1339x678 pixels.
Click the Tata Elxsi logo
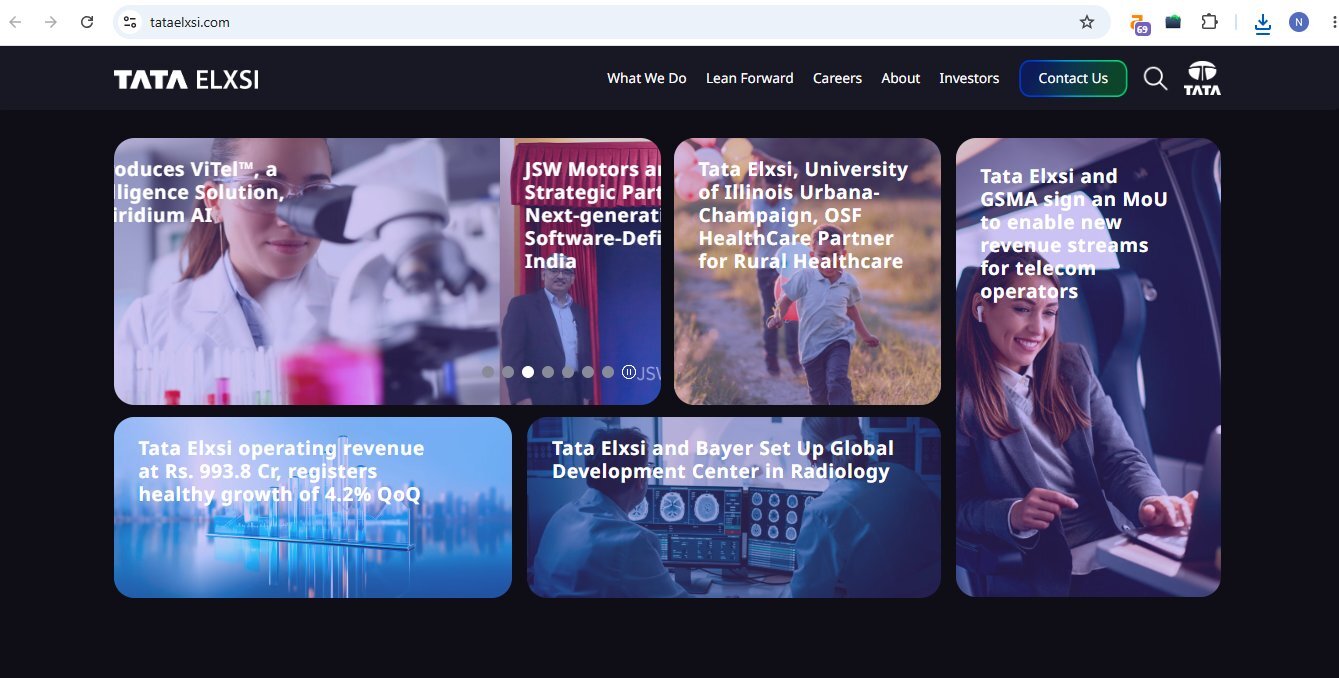pos(186,79)
